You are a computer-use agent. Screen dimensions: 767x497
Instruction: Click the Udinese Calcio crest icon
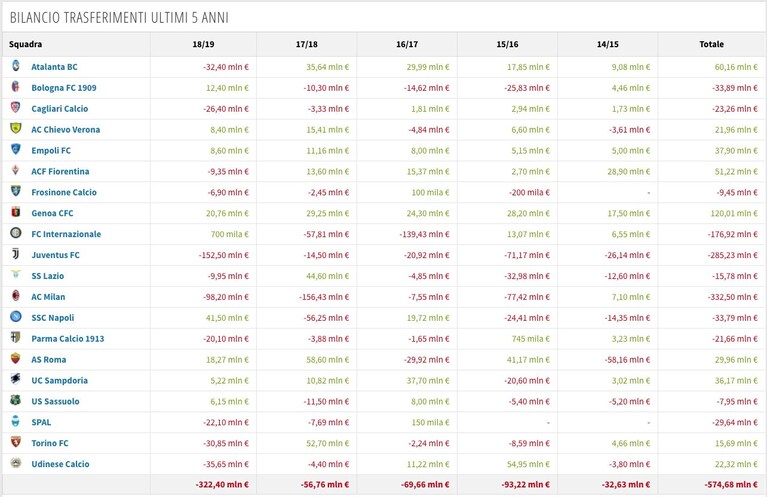16,463
